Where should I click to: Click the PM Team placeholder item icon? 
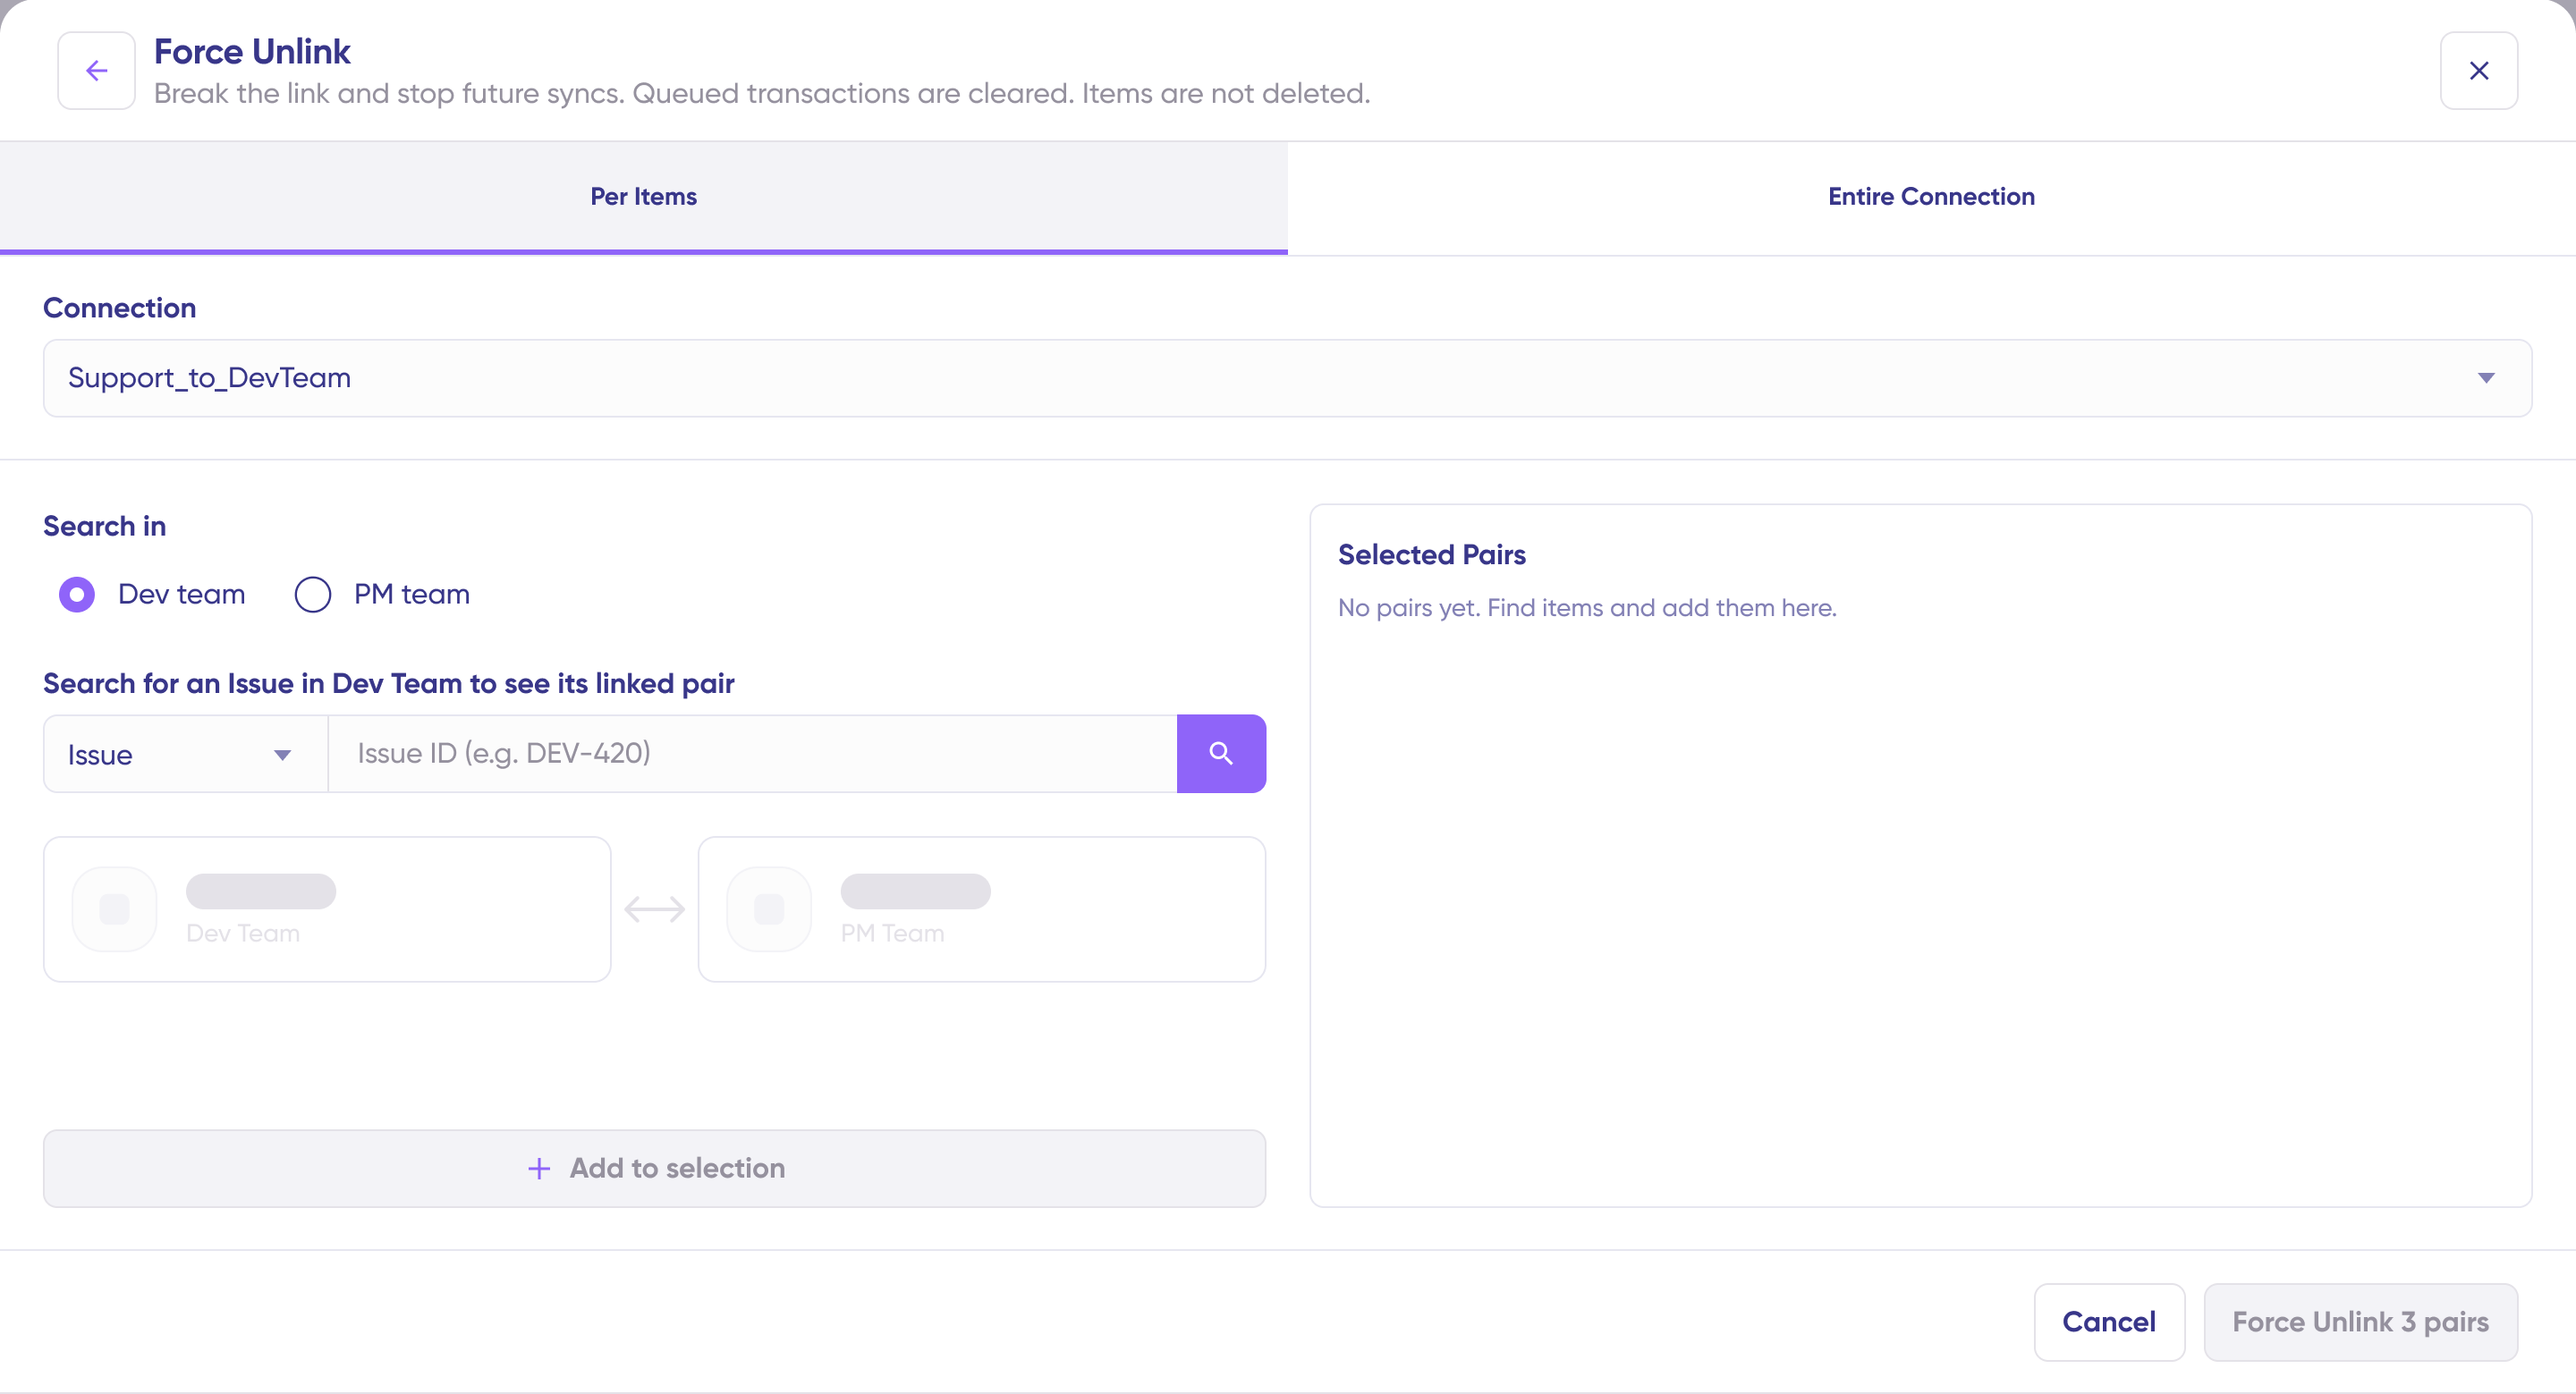(769, 909)
